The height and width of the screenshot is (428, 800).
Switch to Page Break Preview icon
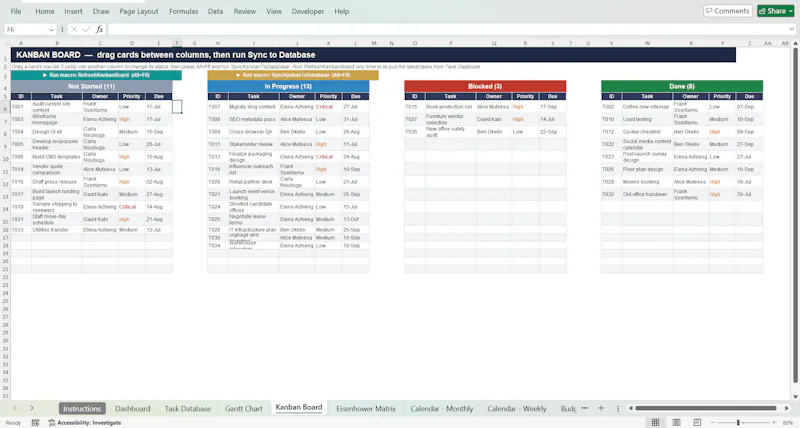pos(697,422)
